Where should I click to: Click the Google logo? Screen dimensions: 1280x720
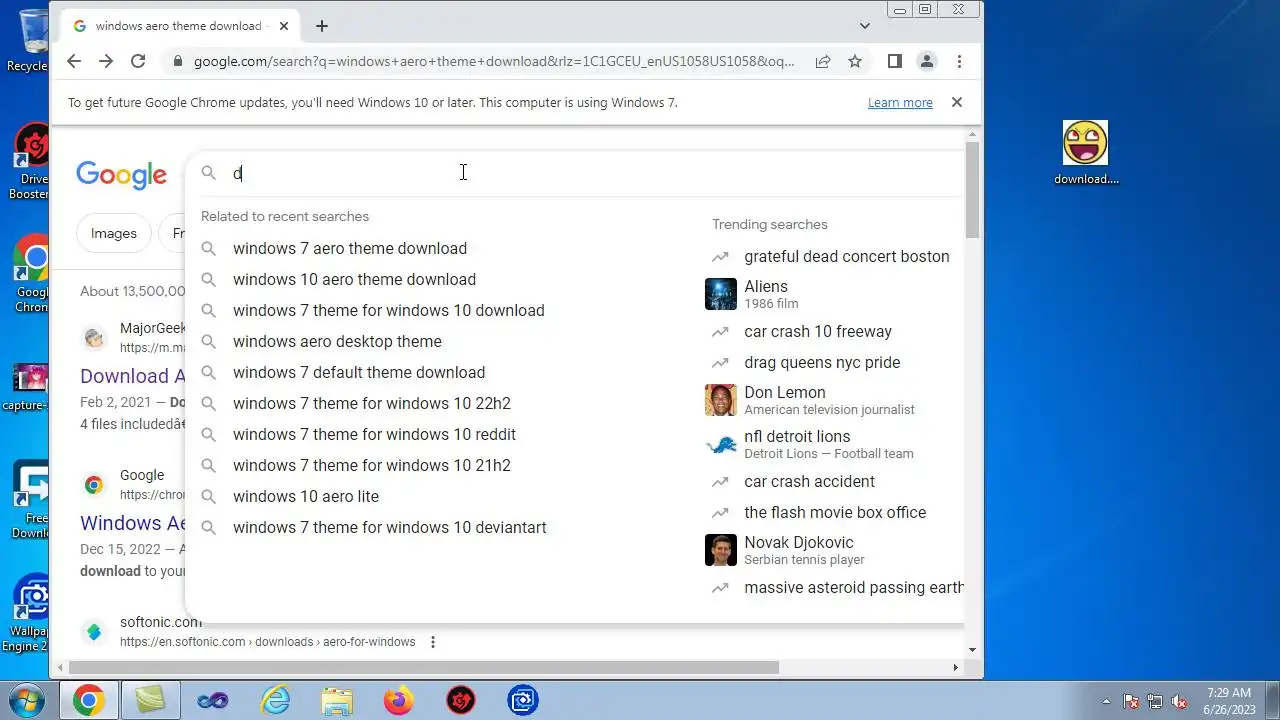coord(121,175)
